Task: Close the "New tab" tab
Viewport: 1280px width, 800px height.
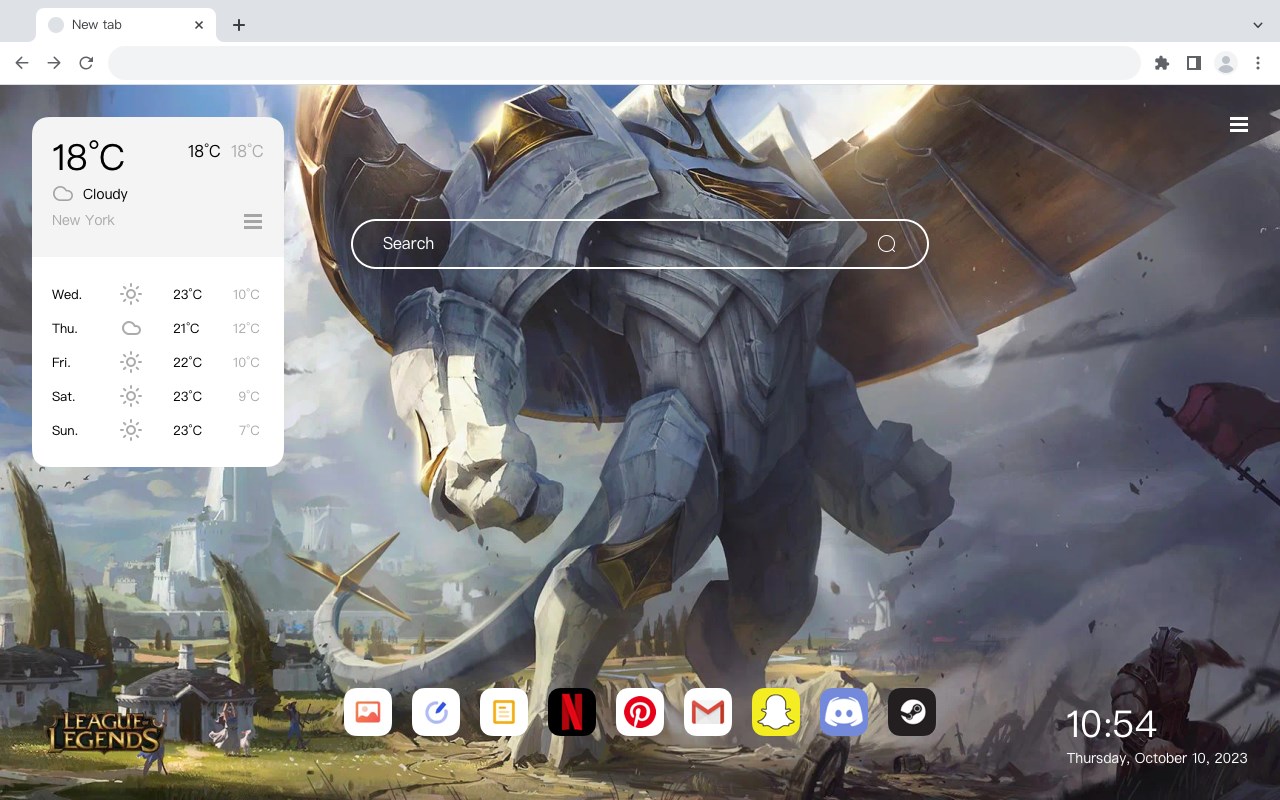Action: [199, 25]
